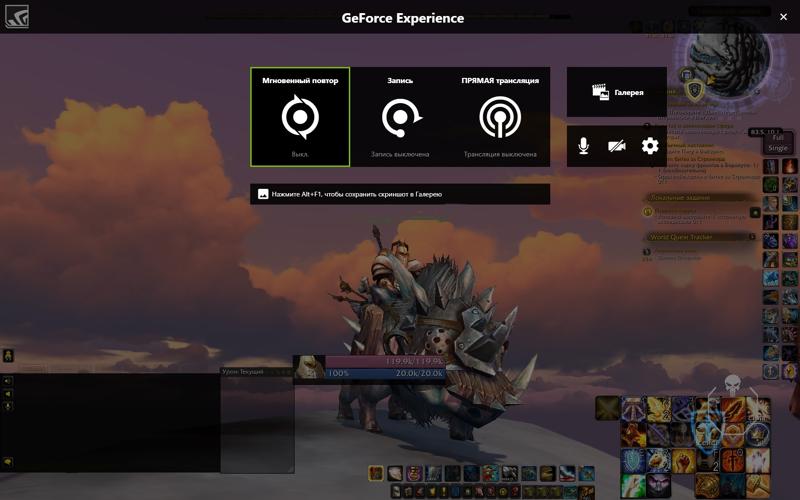Click the top speaker icon beside the chat
The height and width of the screenshot is (500, 800).
(x=8, y=381)
